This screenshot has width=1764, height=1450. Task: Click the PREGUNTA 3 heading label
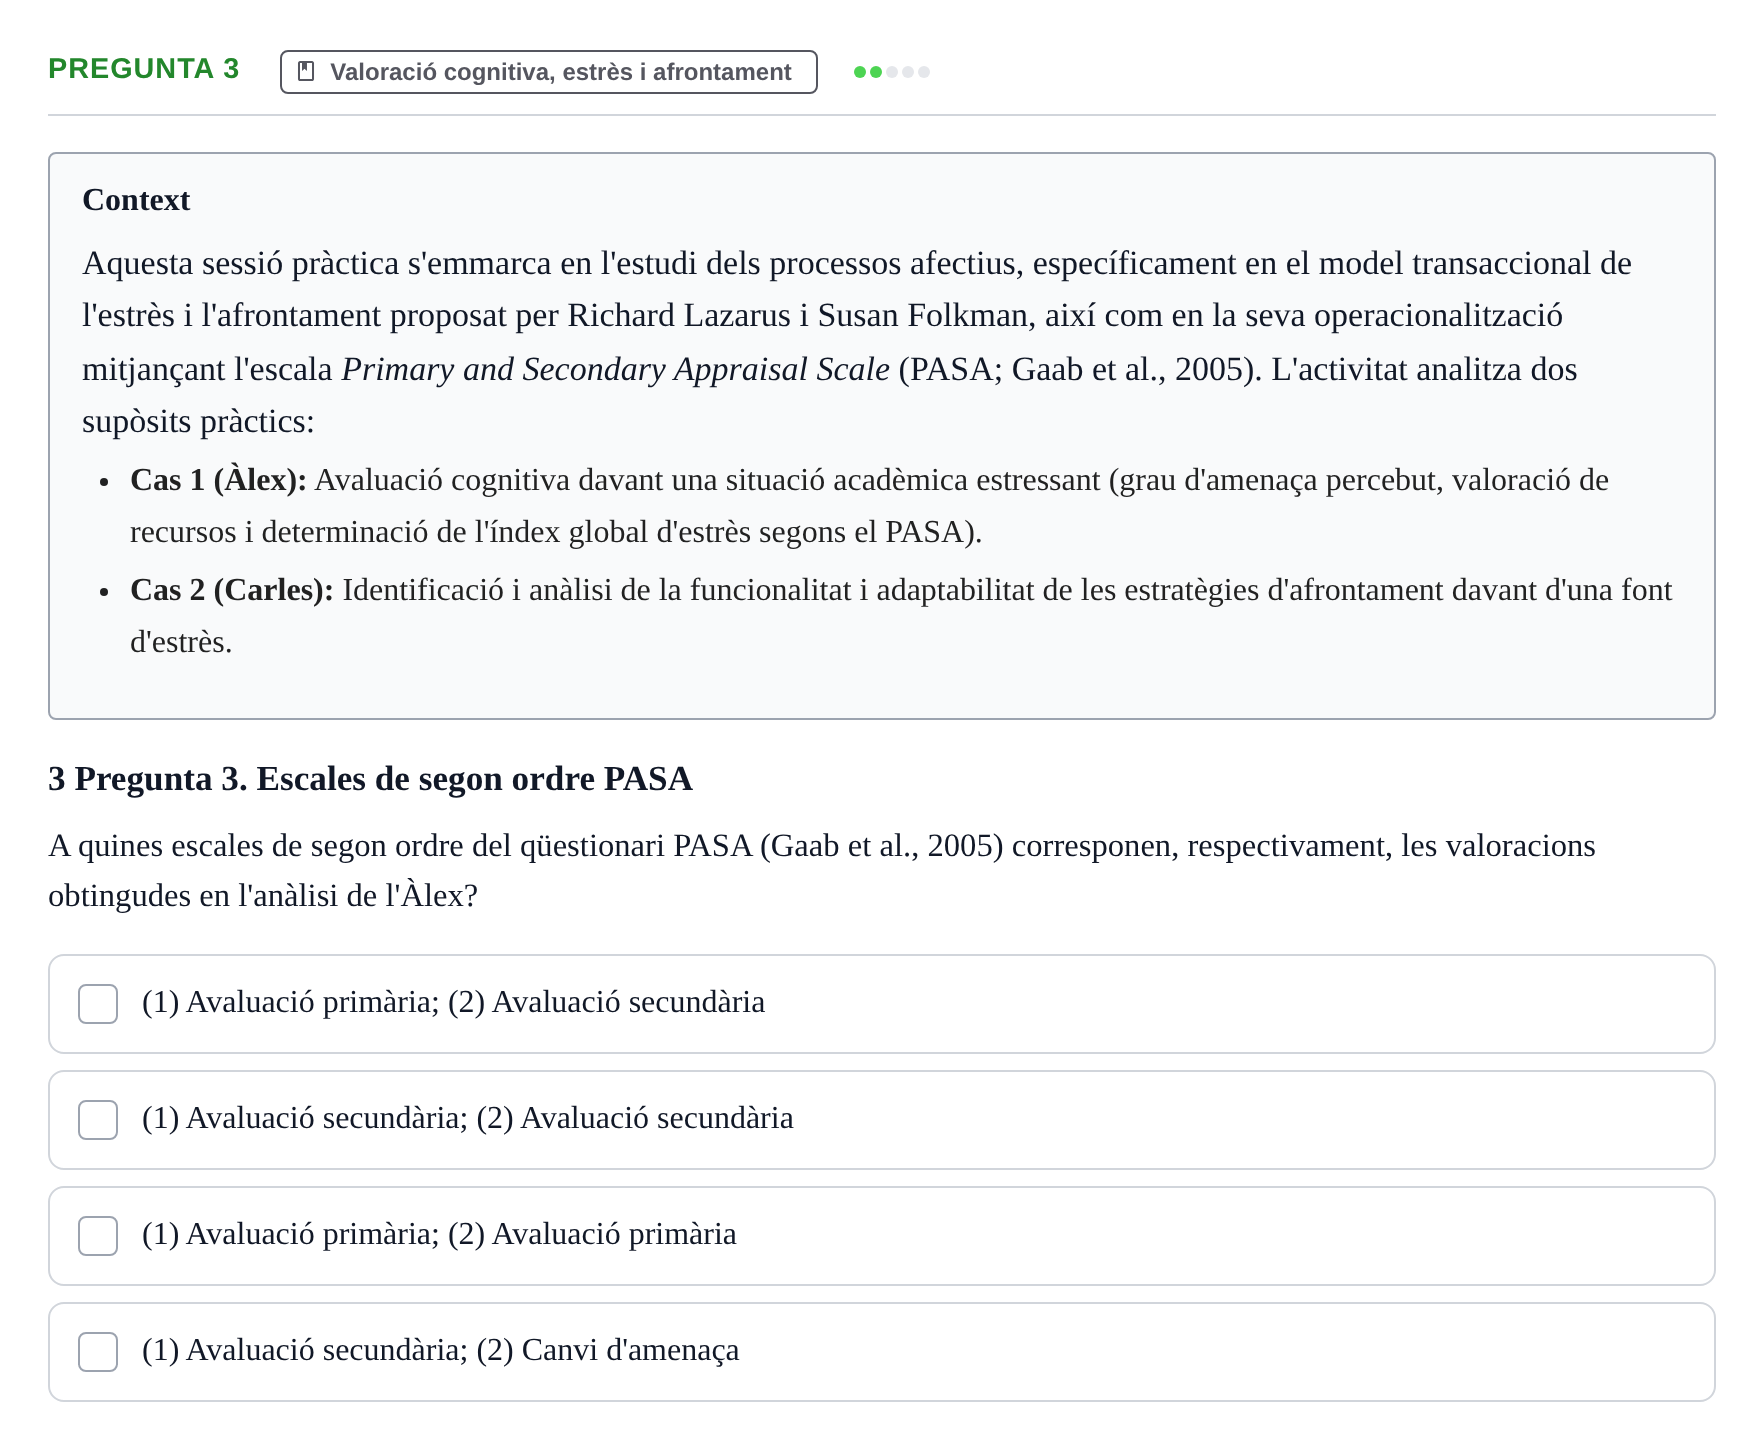(x=144, y=69)
